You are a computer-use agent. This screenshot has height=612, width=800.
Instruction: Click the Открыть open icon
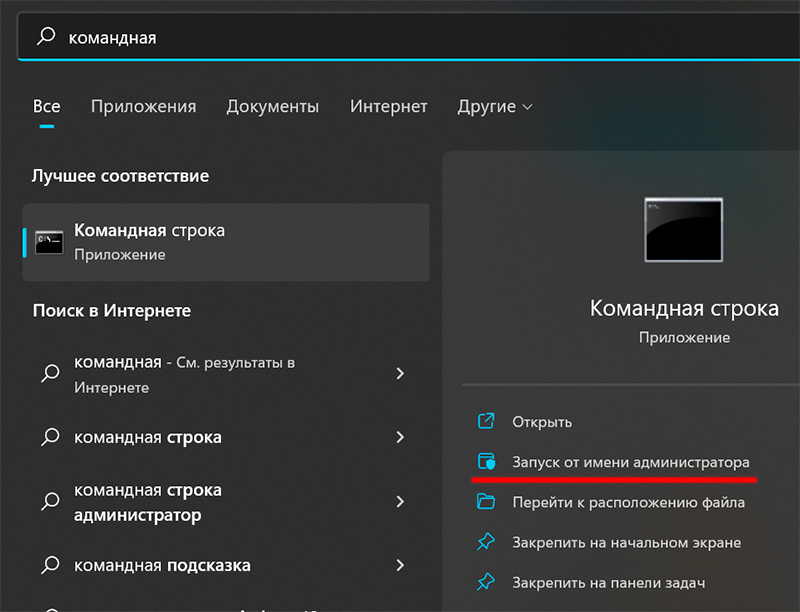(x=487, y=422)
